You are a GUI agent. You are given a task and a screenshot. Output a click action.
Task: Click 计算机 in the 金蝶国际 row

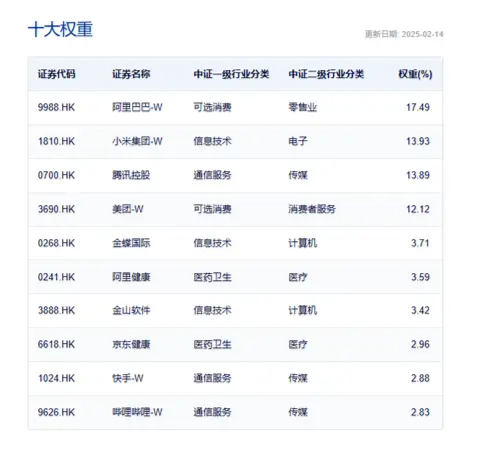click(303, 243)
